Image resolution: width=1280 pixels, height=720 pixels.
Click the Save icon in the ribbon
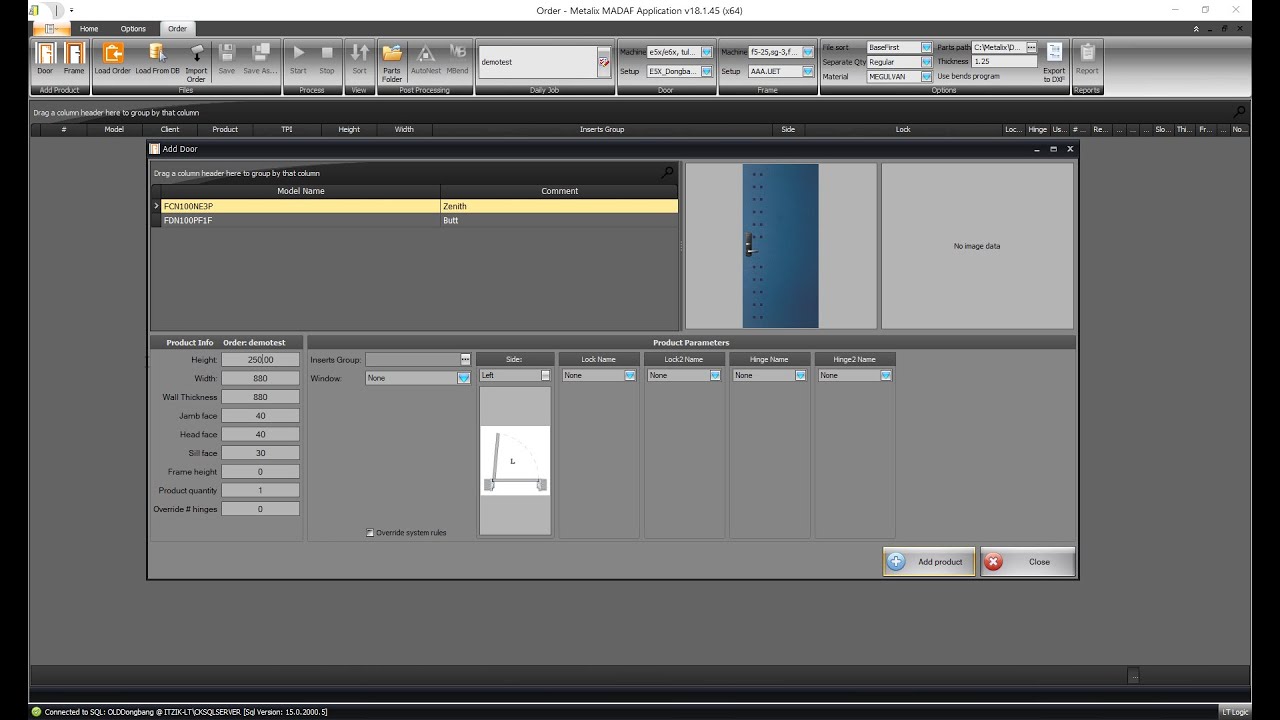point(227,53)
